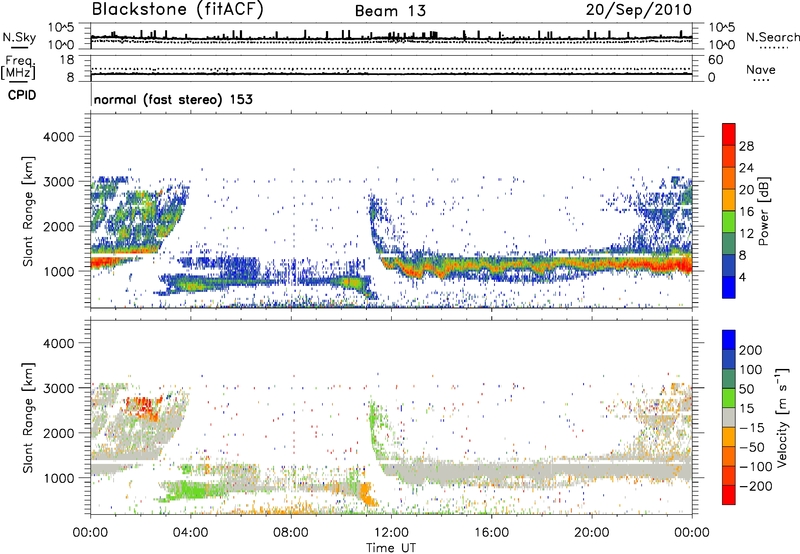This screenshot has height=554, width=800.
Task: Click the "24" power scale value
Action: (746, 168)
